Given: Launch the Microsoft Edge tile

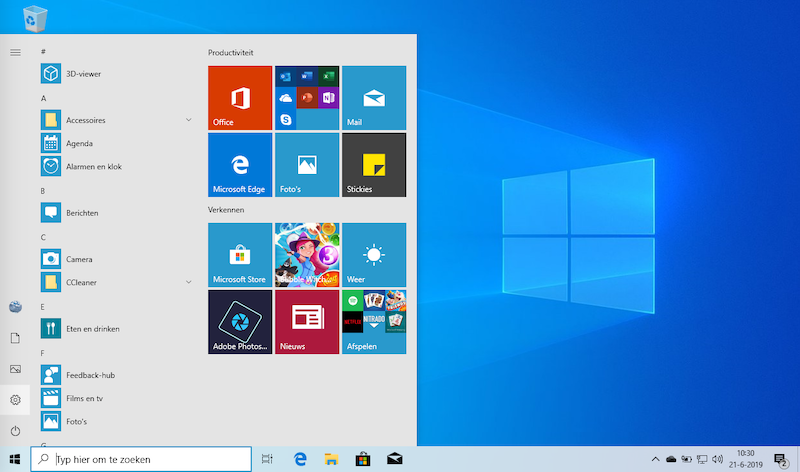Looking at the screenshot, I should tap(239, 165).
